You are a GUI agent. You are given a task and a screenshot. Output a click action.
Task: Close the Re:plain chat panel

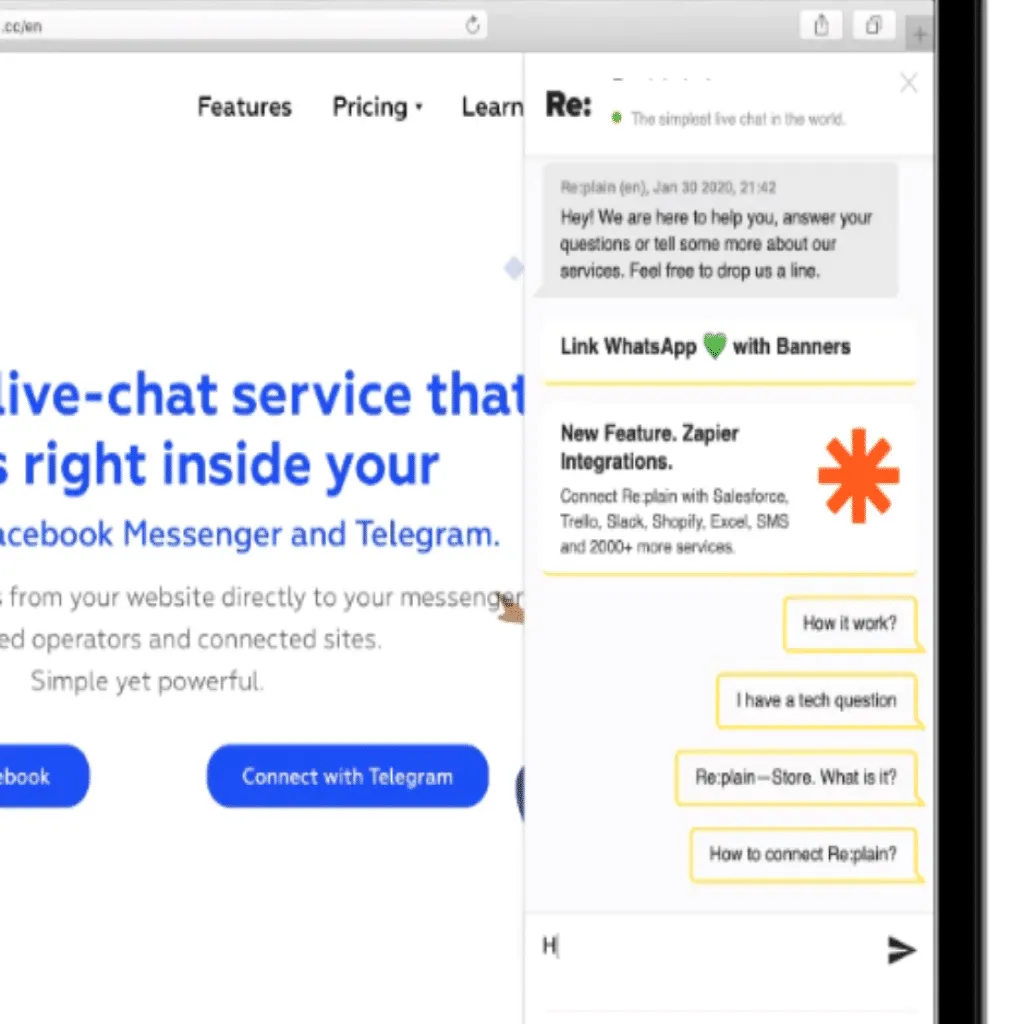click(x=908, y=83)
